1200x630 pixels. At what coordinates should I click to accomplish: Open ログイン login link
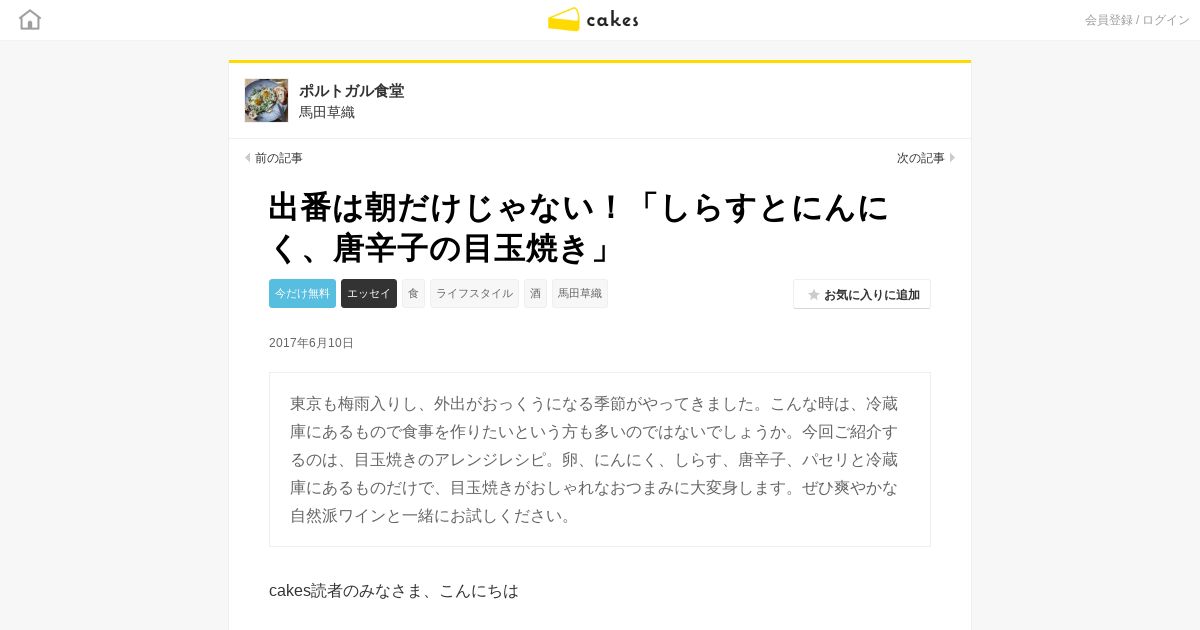[1166, 20]
